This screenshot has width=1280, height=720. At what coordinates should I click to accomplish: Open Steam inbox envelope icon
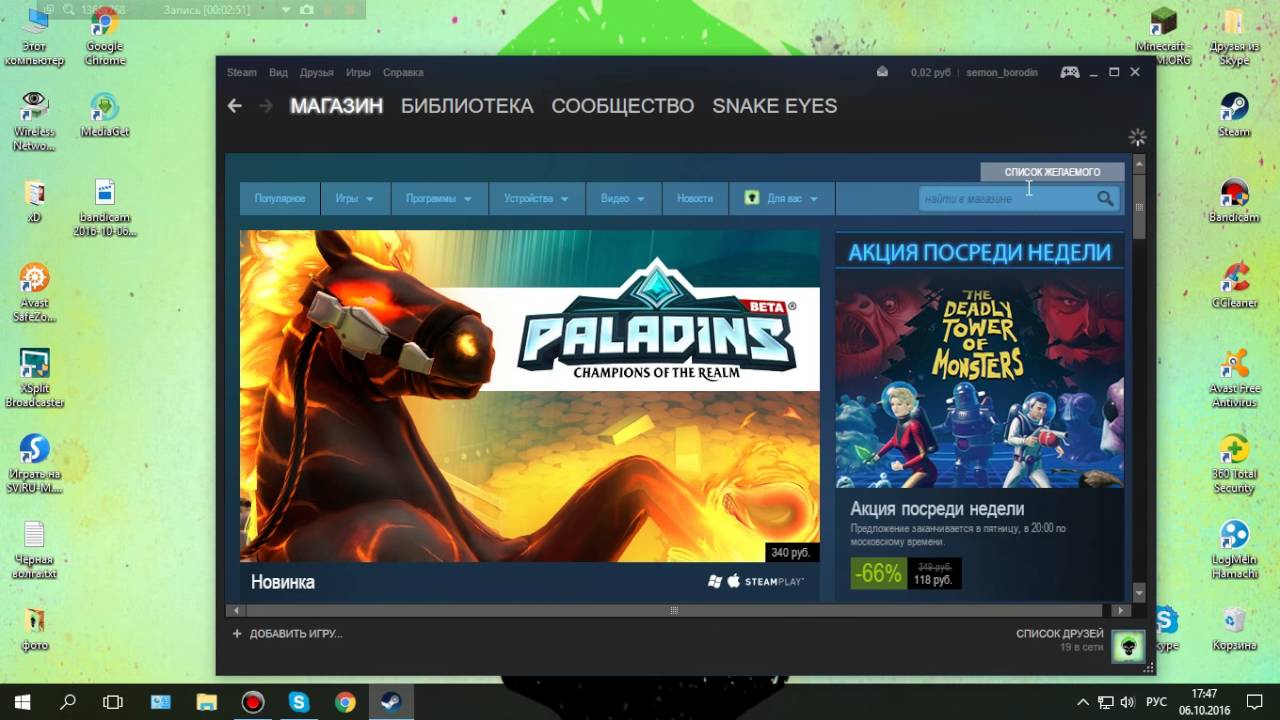click(x=882, y=72)
